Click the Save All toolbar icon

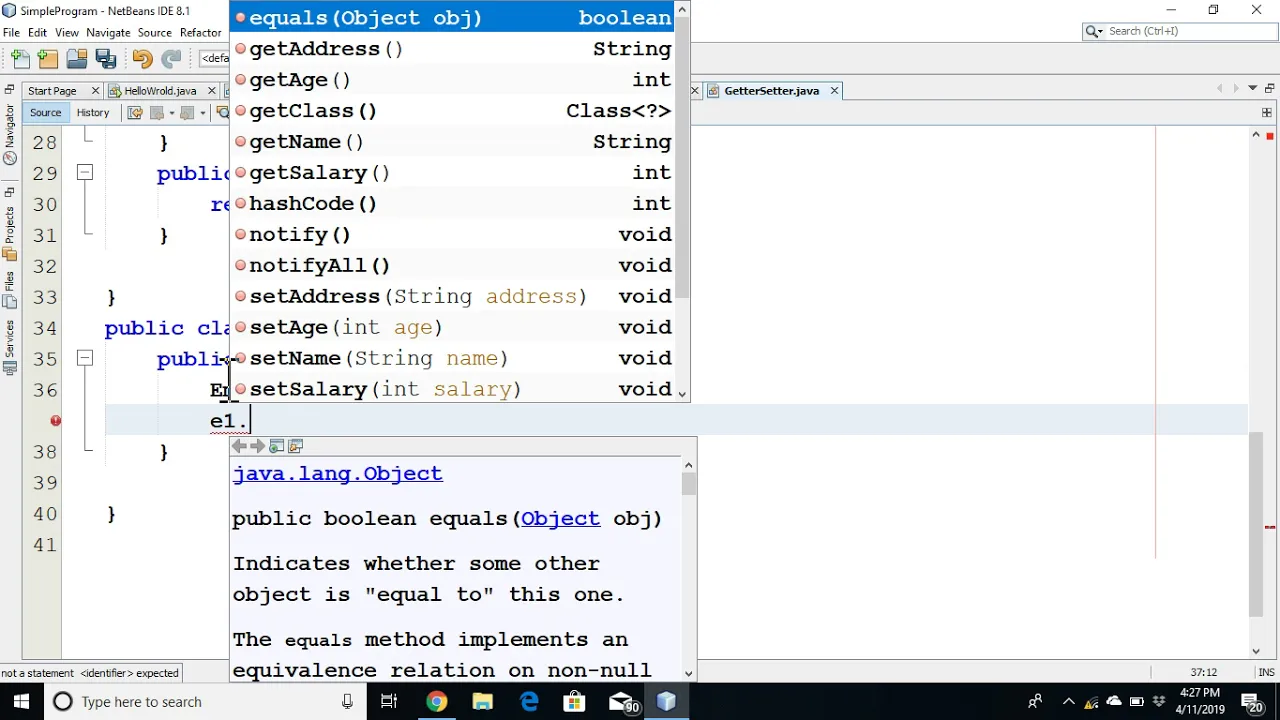105,59
